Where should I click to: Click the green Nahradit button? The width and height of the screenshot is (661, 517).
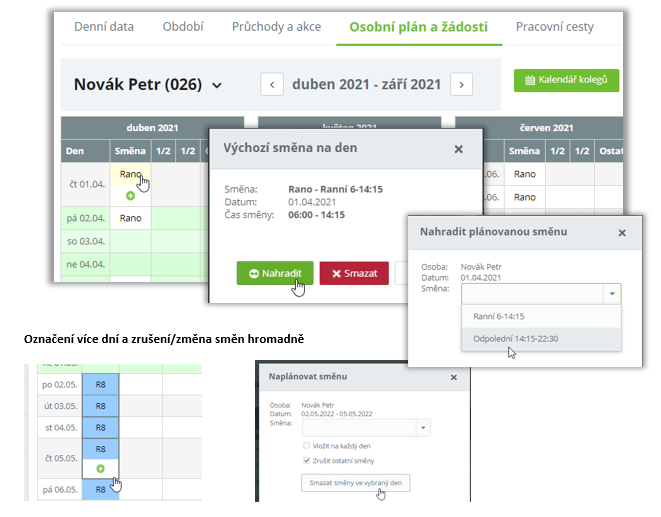pyautogui.click(x=275, y=273)
